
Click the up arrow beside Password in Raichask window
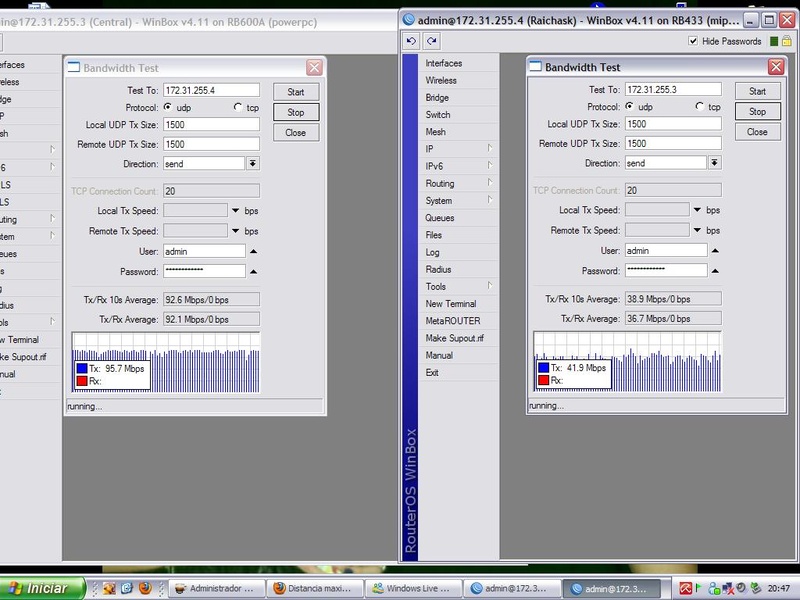point(716,271)
